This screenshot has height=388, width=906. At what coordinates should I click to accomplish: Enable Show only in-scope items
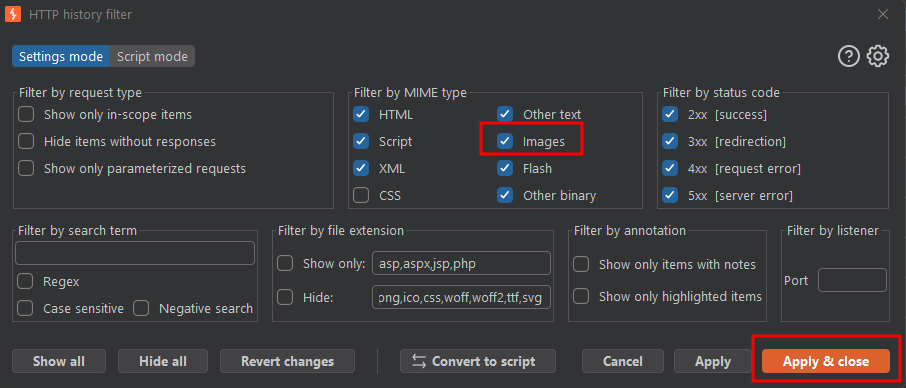point(26,114)
